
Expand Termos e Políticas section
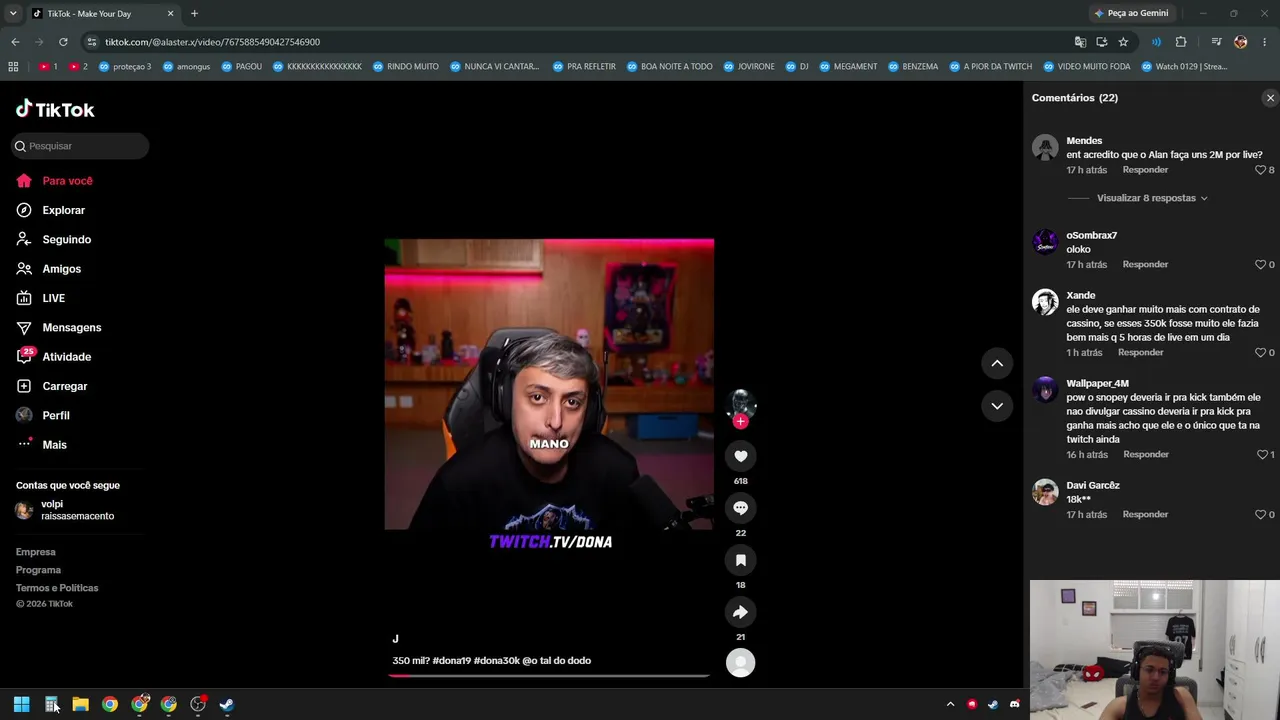[x=57, y=588]
